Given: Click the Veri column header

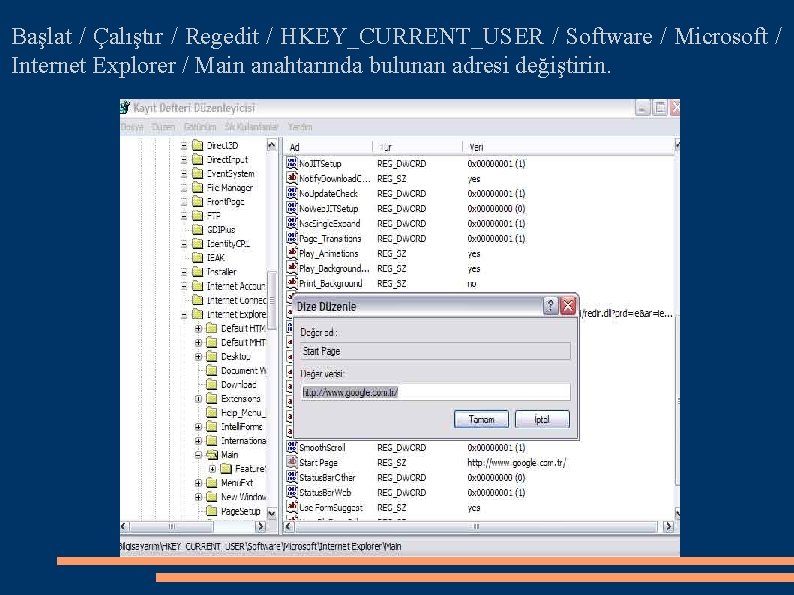Looking at the screenshot, I should (569, 147).
